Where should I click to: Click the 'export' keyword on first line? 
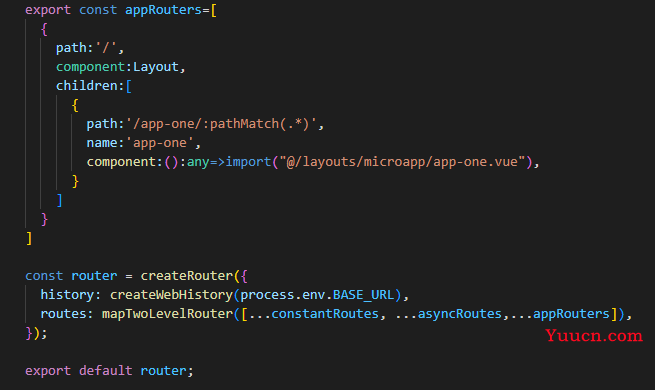point(48,10)
